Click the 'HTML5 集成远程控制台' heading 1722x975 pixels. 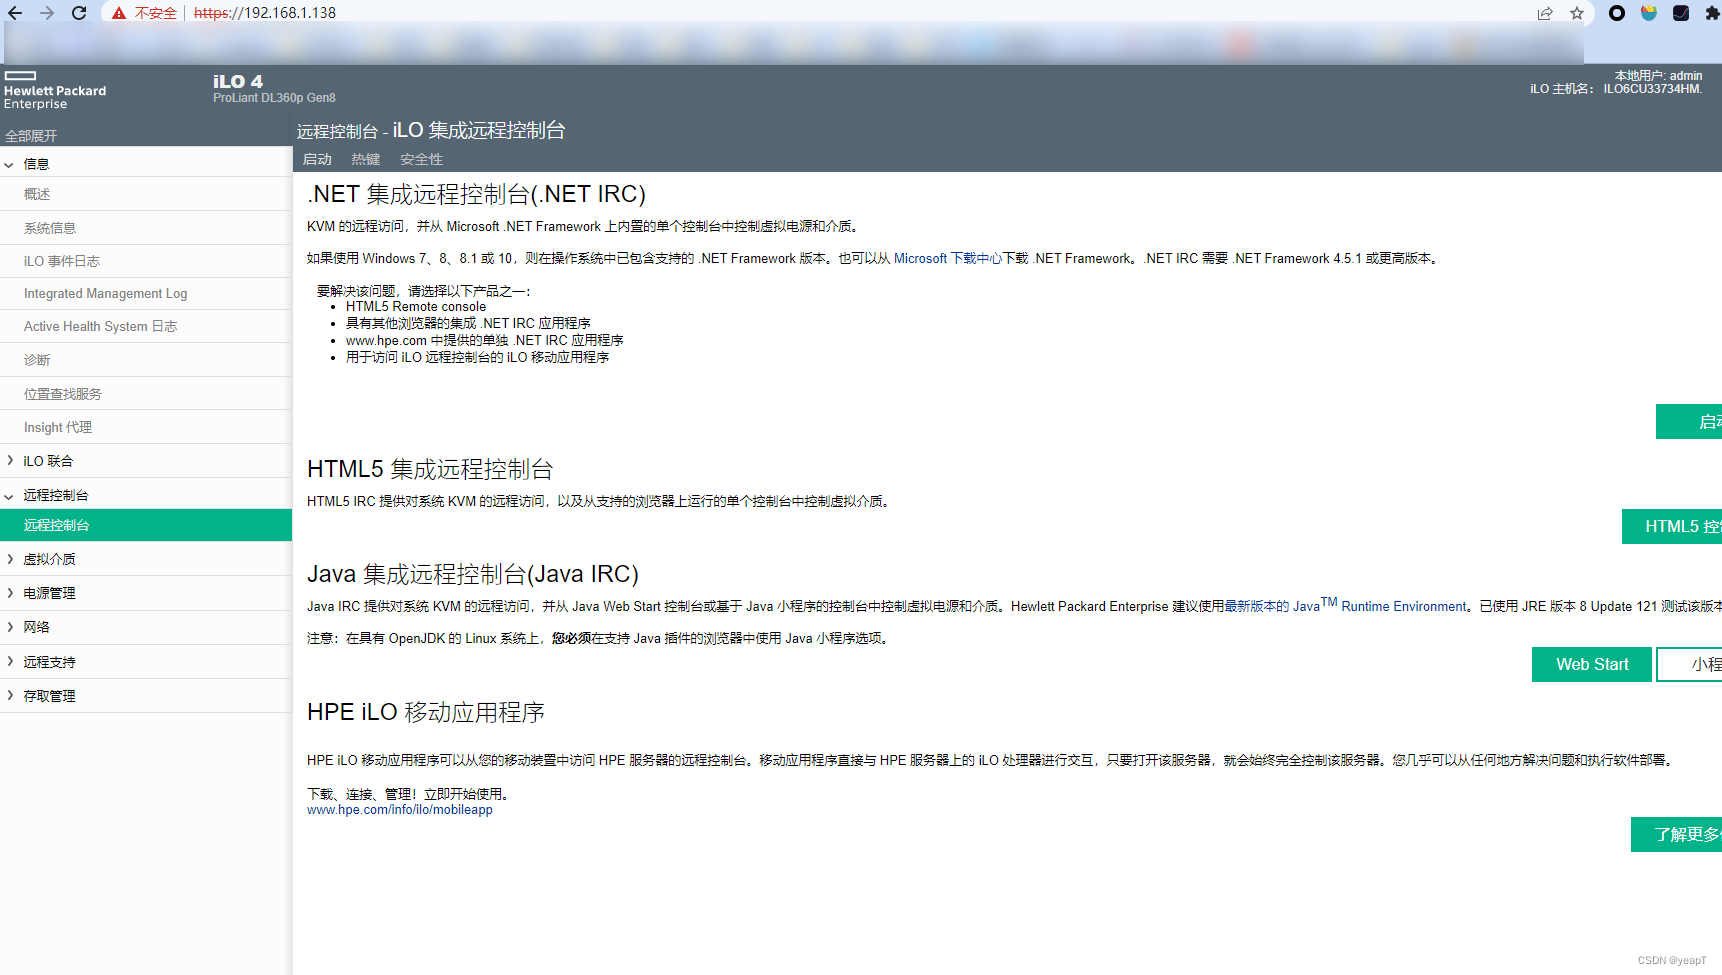coord(430,469)
